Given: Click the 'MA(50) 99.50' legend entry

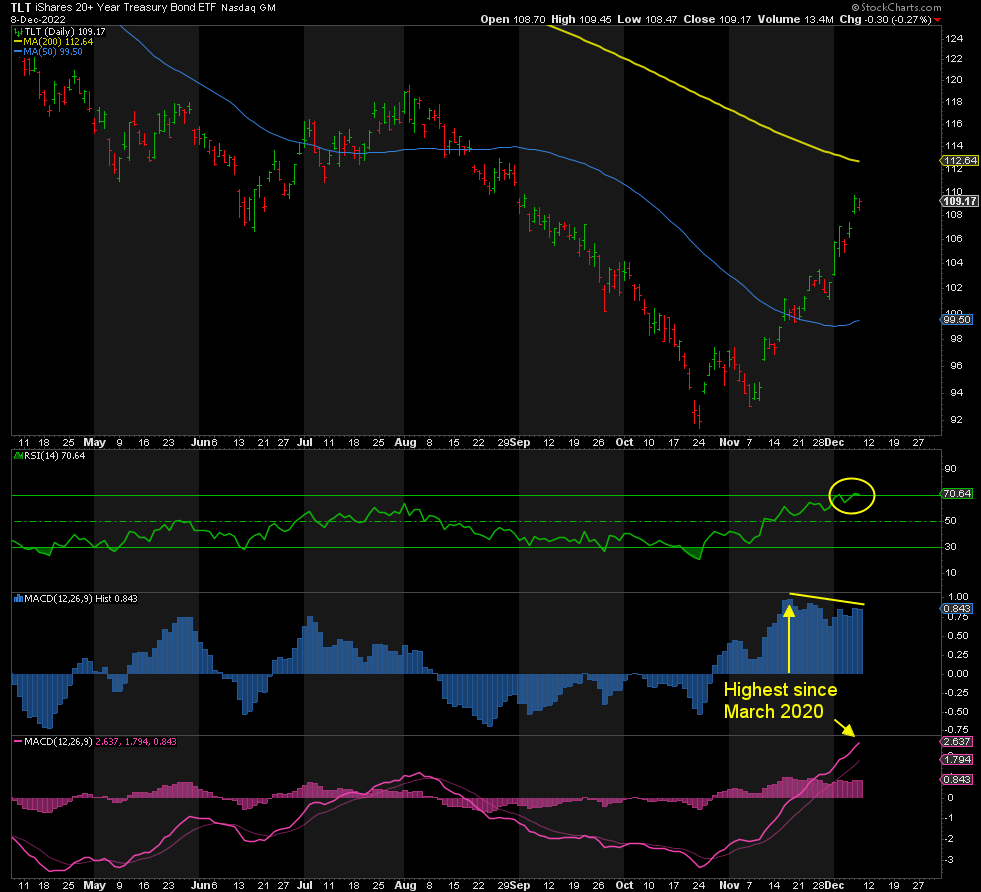Looking at the screenshot, I should pos(53,52).
